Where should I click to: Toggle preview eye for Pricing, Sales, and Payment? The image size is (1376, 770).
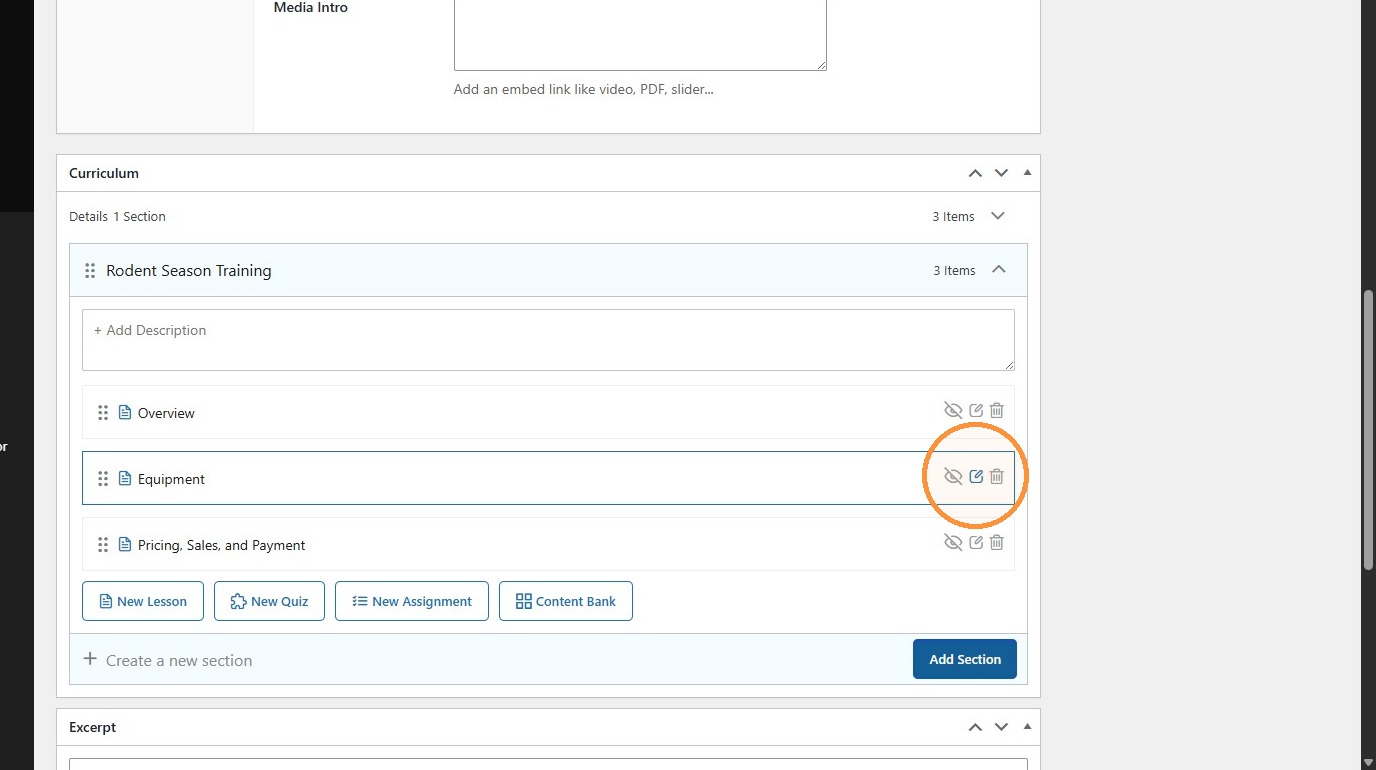tap(953, 543)
